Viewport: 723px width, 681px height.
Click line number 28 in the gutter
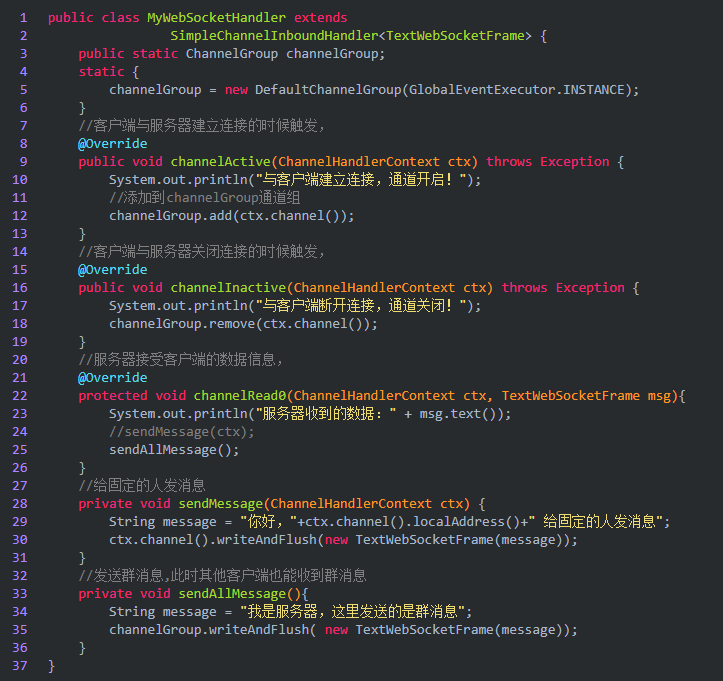pyautogui.click(x=20, y=503)
